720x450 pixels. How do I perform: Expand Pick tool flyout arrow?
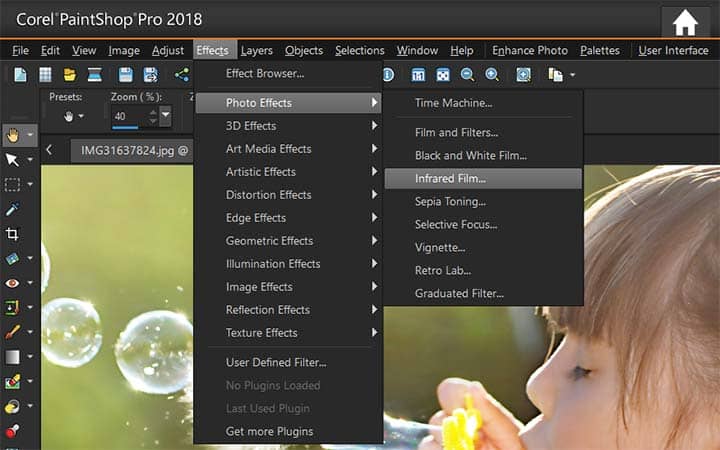pyautogui.click(x=30, y=160)
